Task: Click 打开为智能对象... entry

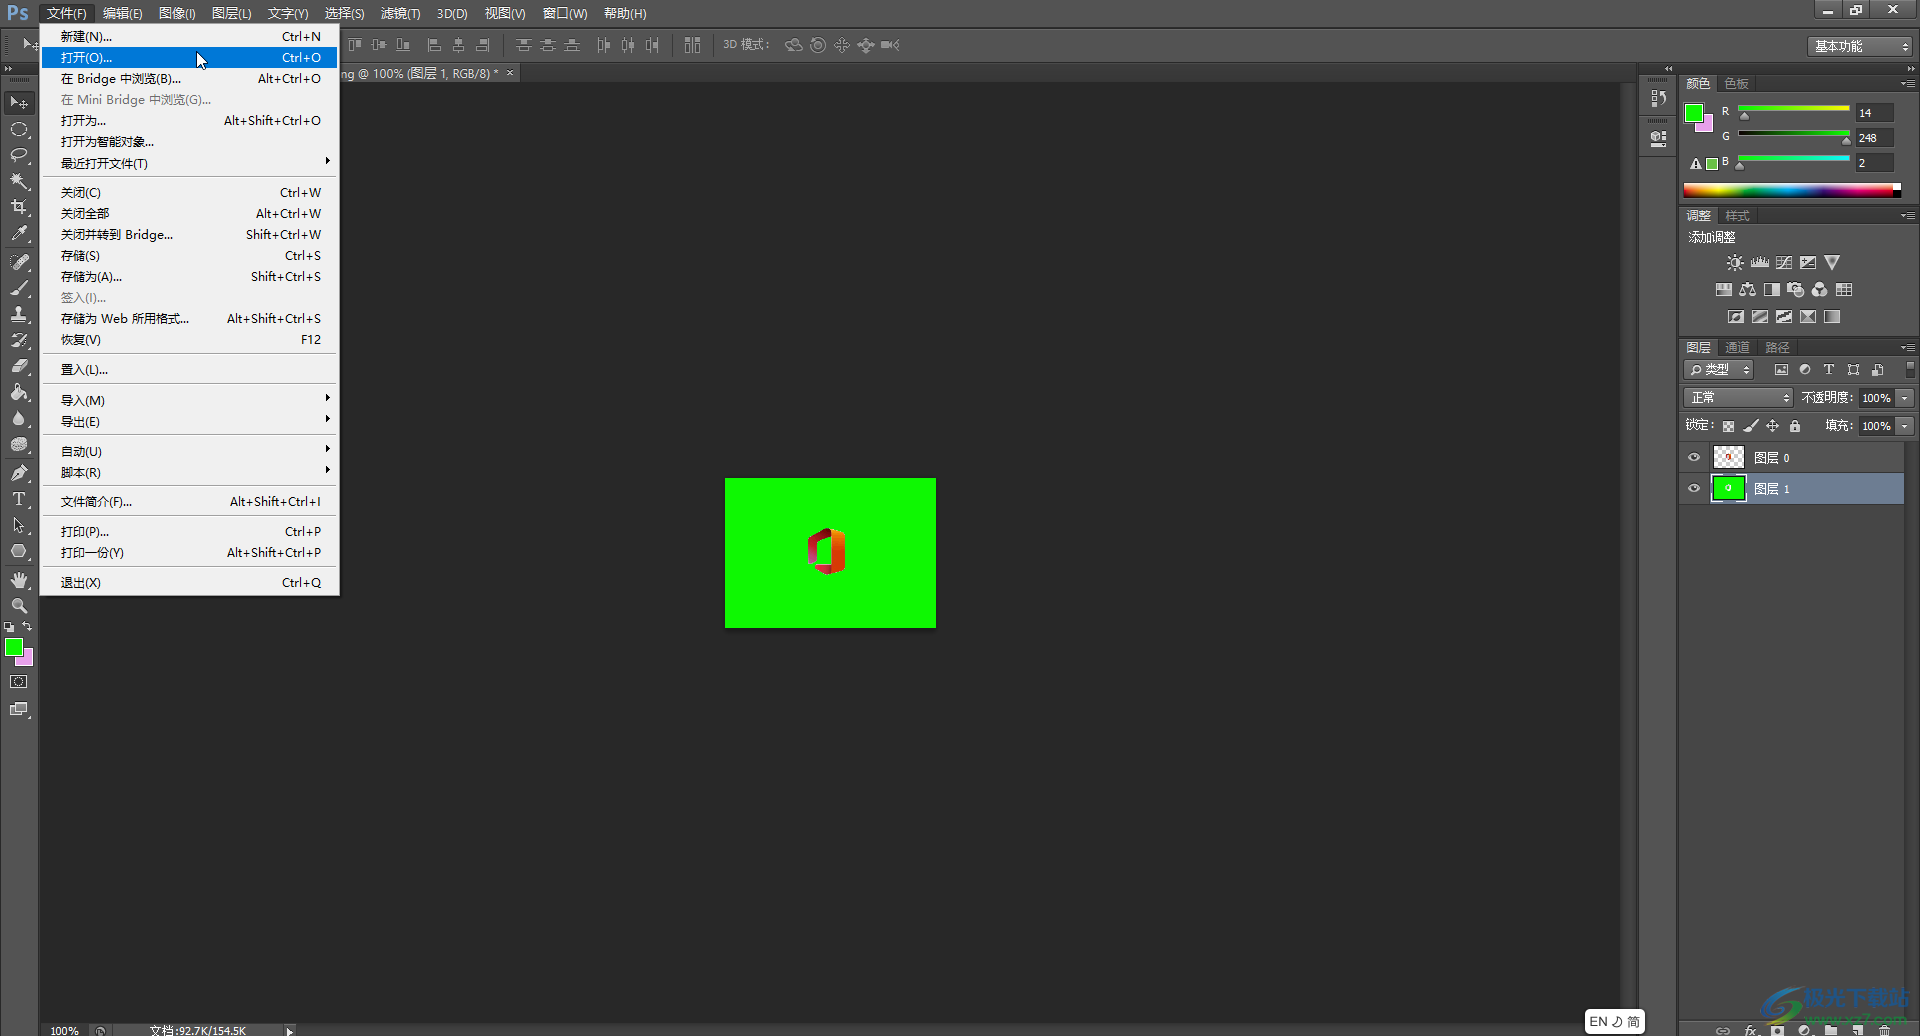Action: click(x=189, y=142)
